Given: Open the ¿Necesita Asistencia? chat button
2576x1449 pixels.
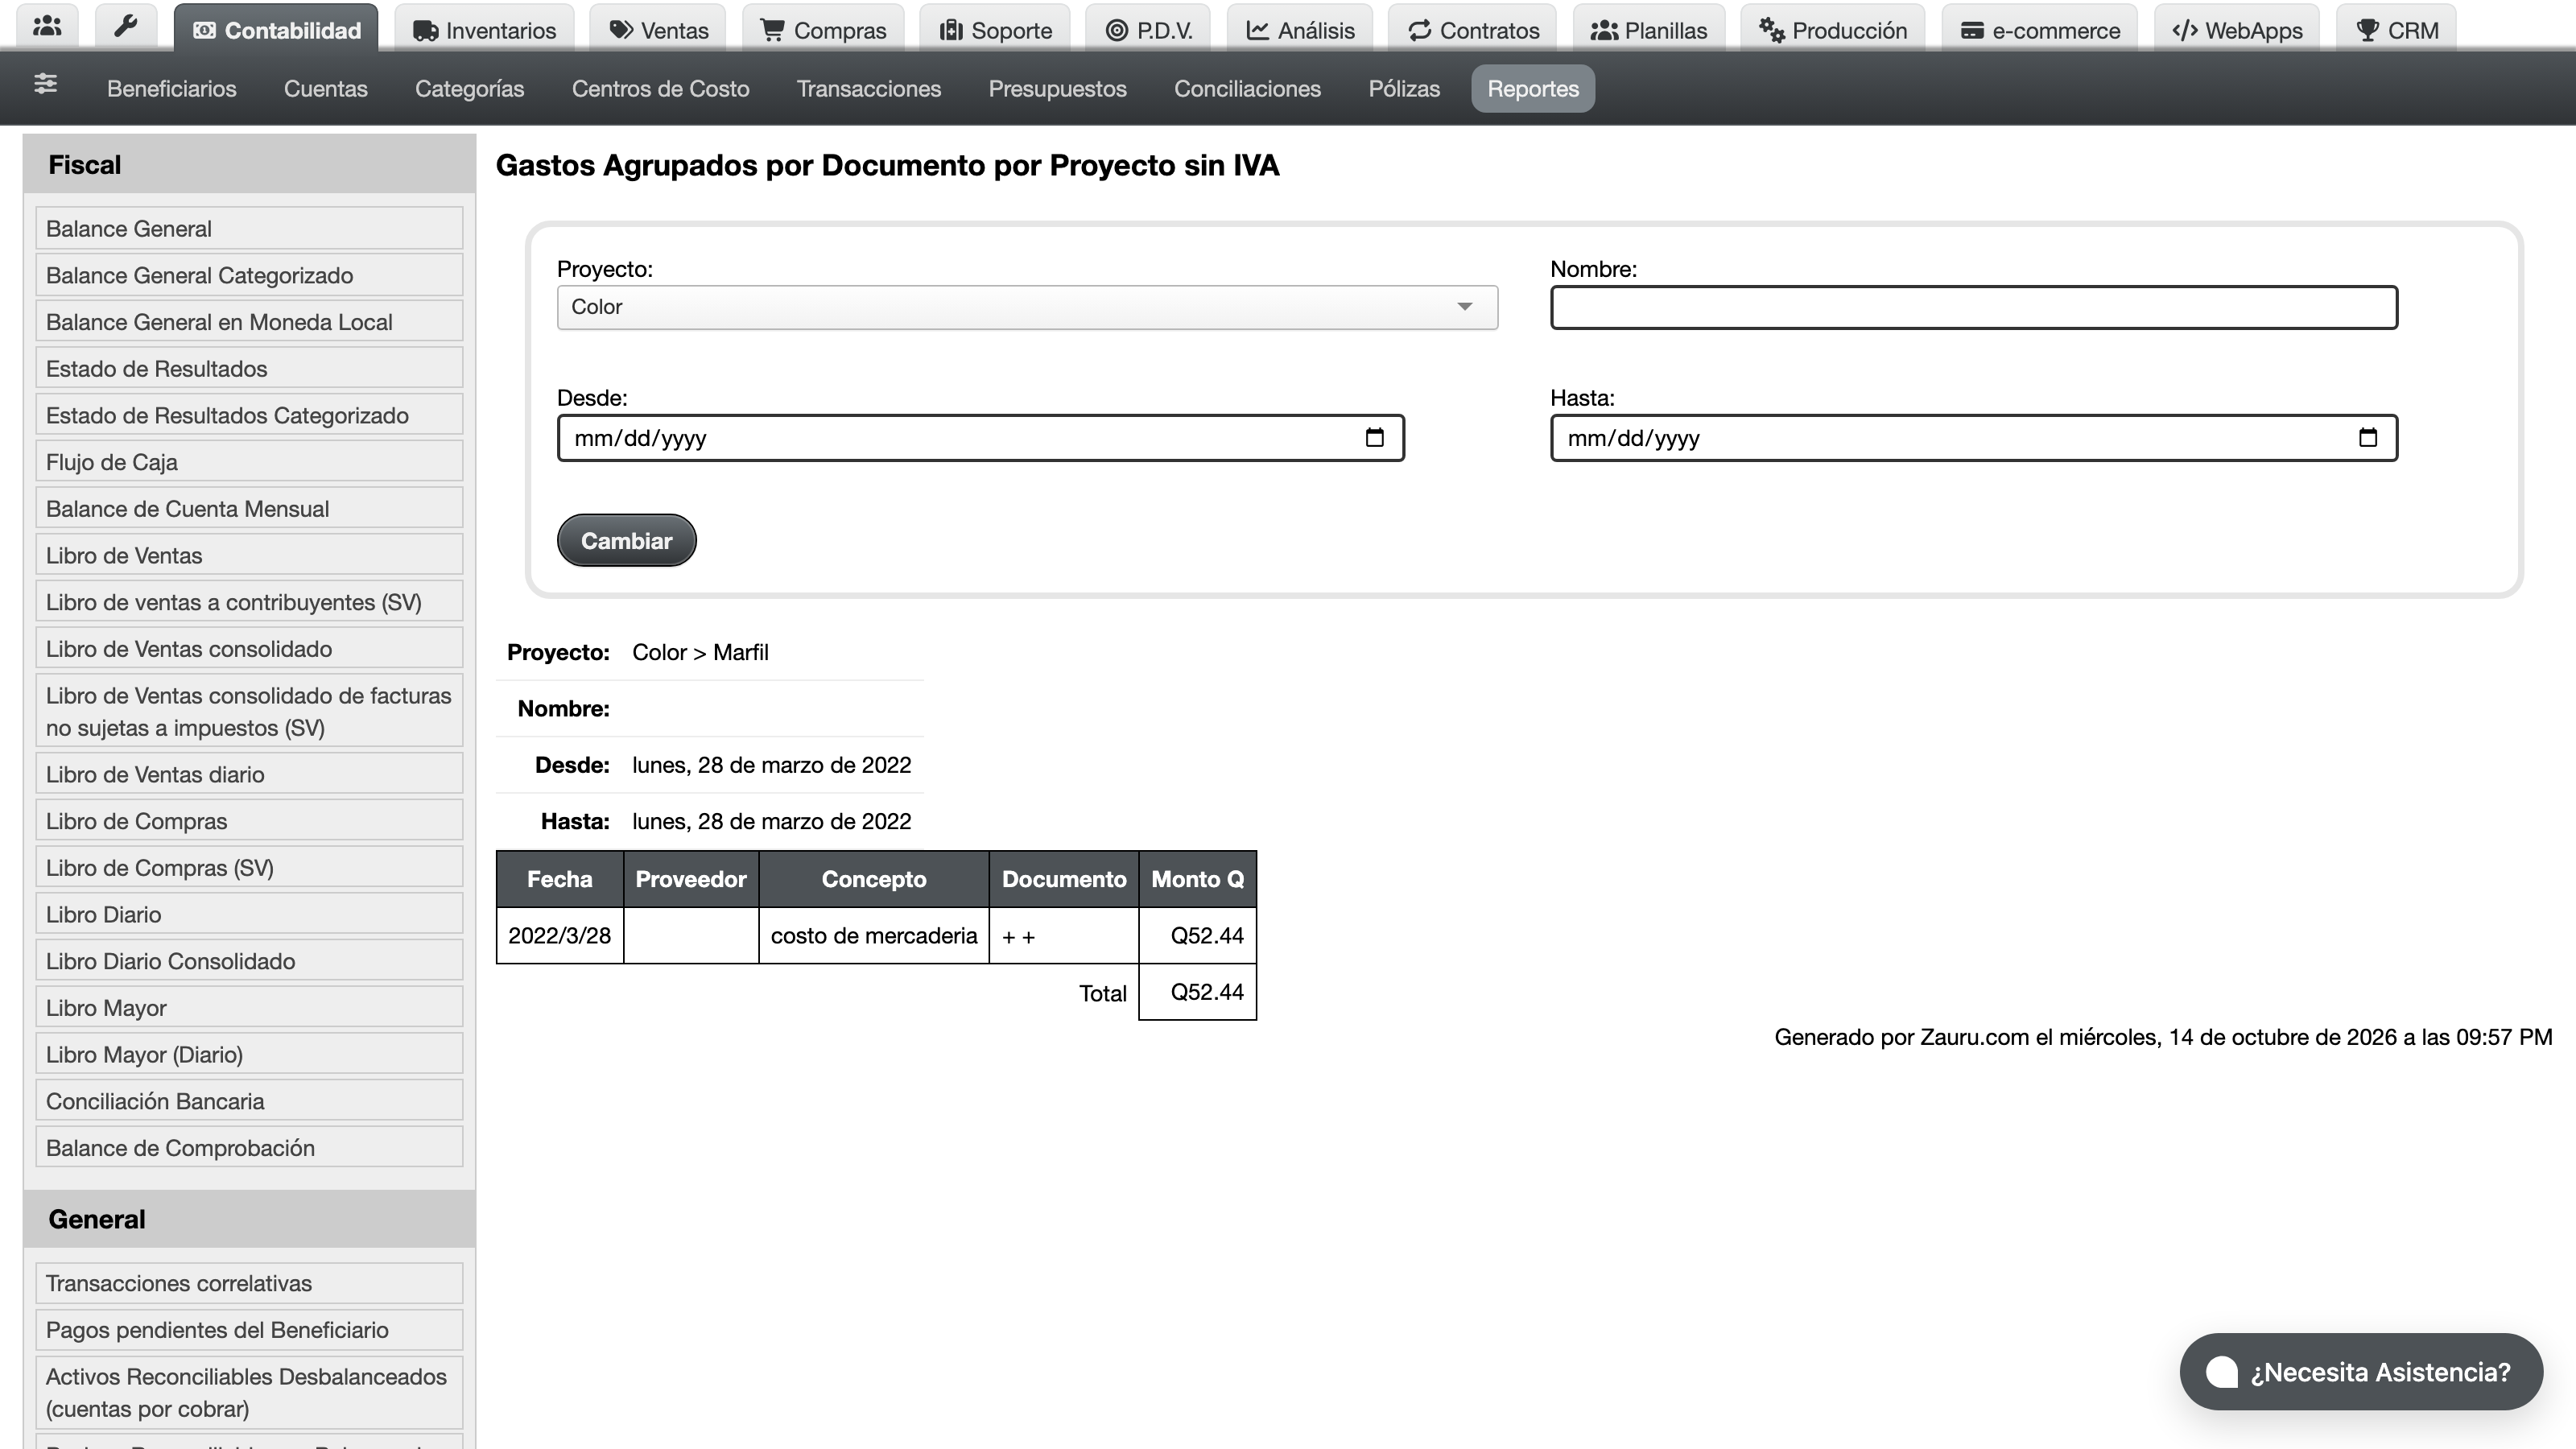Looking at the screenshot, I should coord(2361,1372).
